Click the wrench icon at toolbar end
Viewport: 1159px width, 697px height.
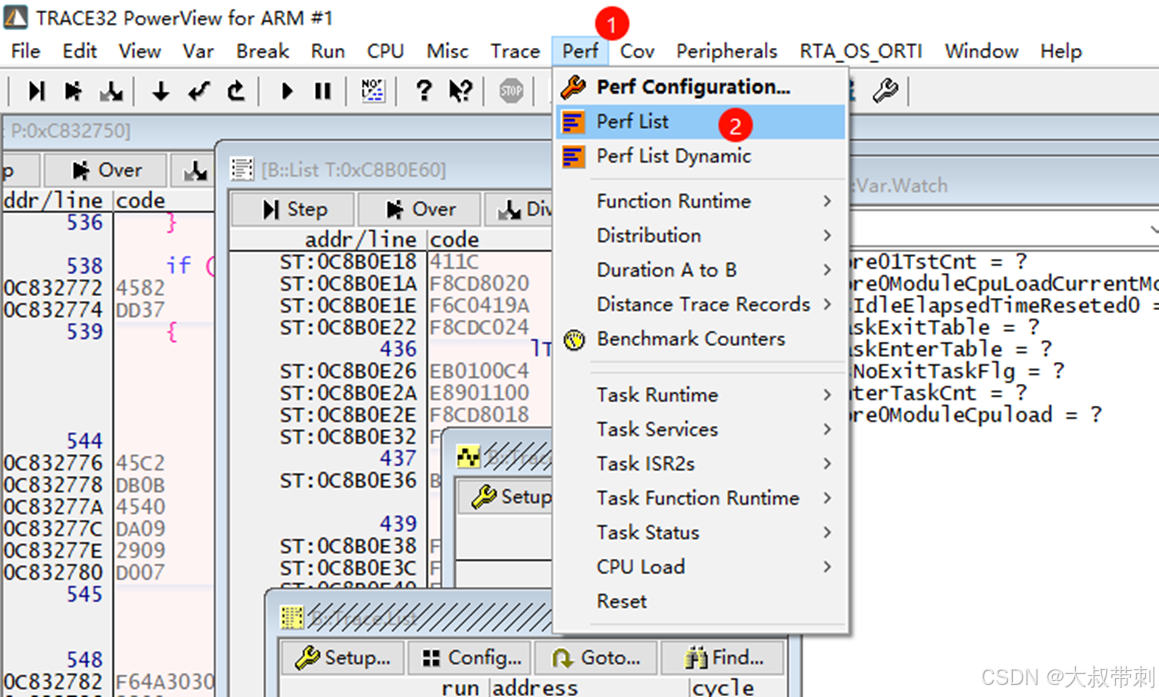click(x=885, y=91)
